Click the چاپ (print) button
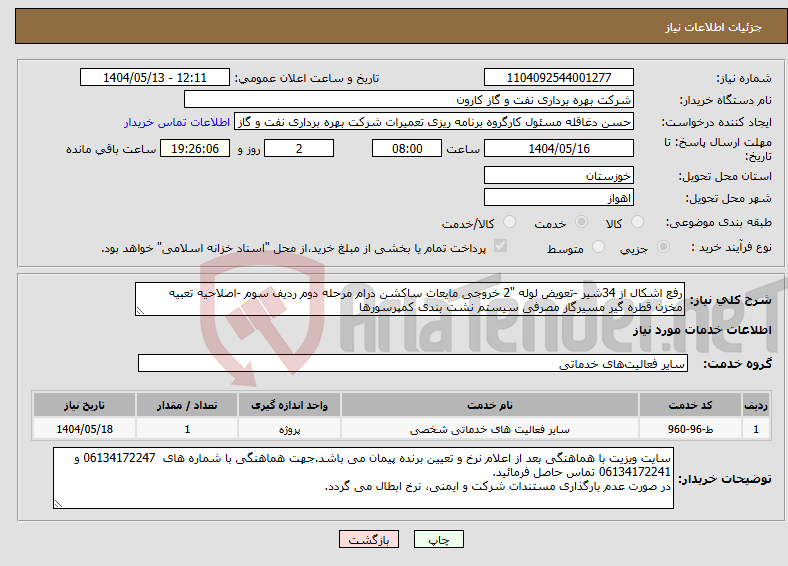This screenshot has width=788, height=566. tap(438, 539)
